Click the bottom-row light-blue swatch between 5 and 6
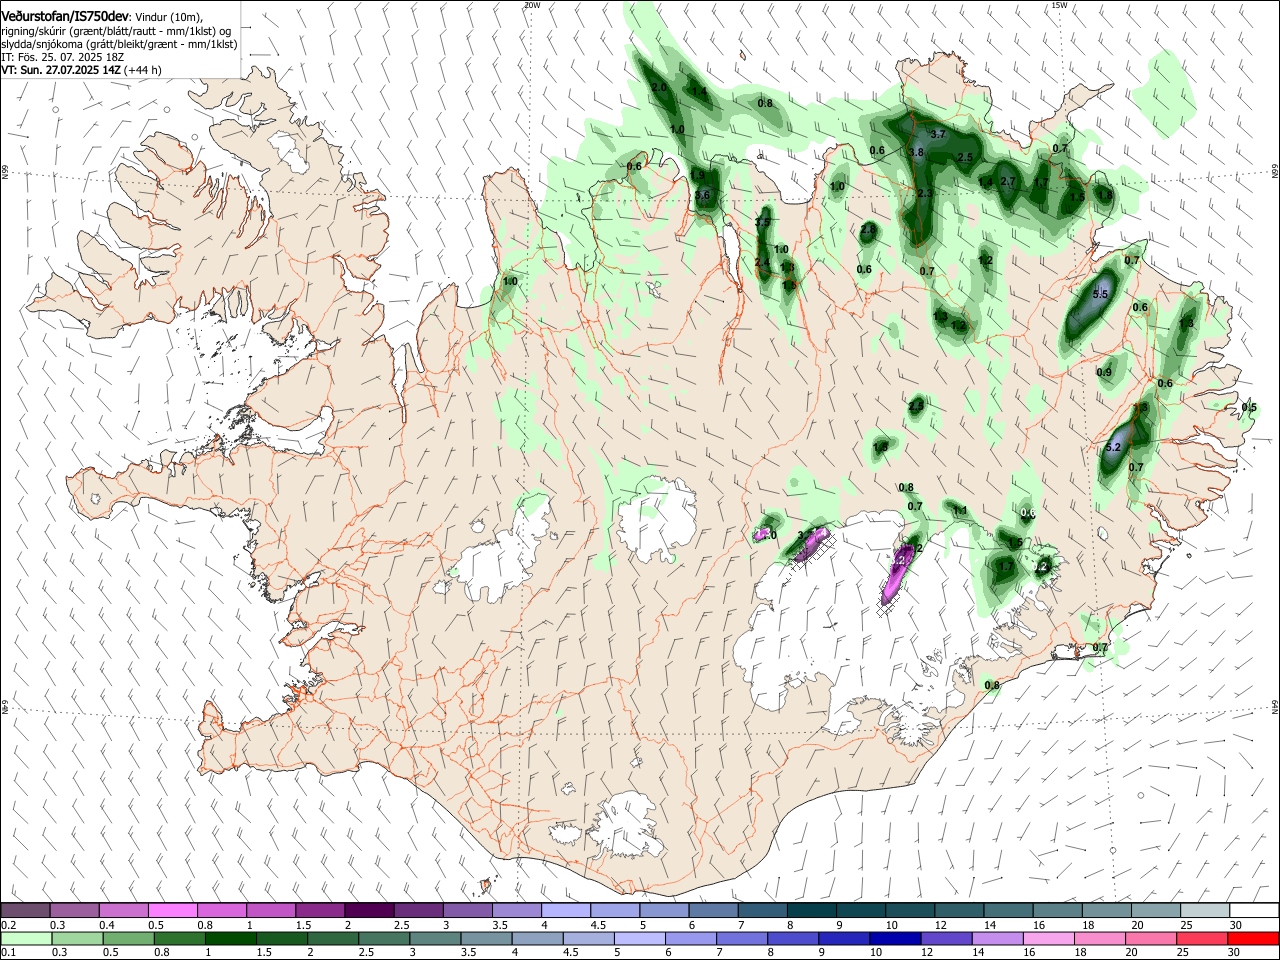The height and width of the screenshot is (960, 1280). coord(639,938)
